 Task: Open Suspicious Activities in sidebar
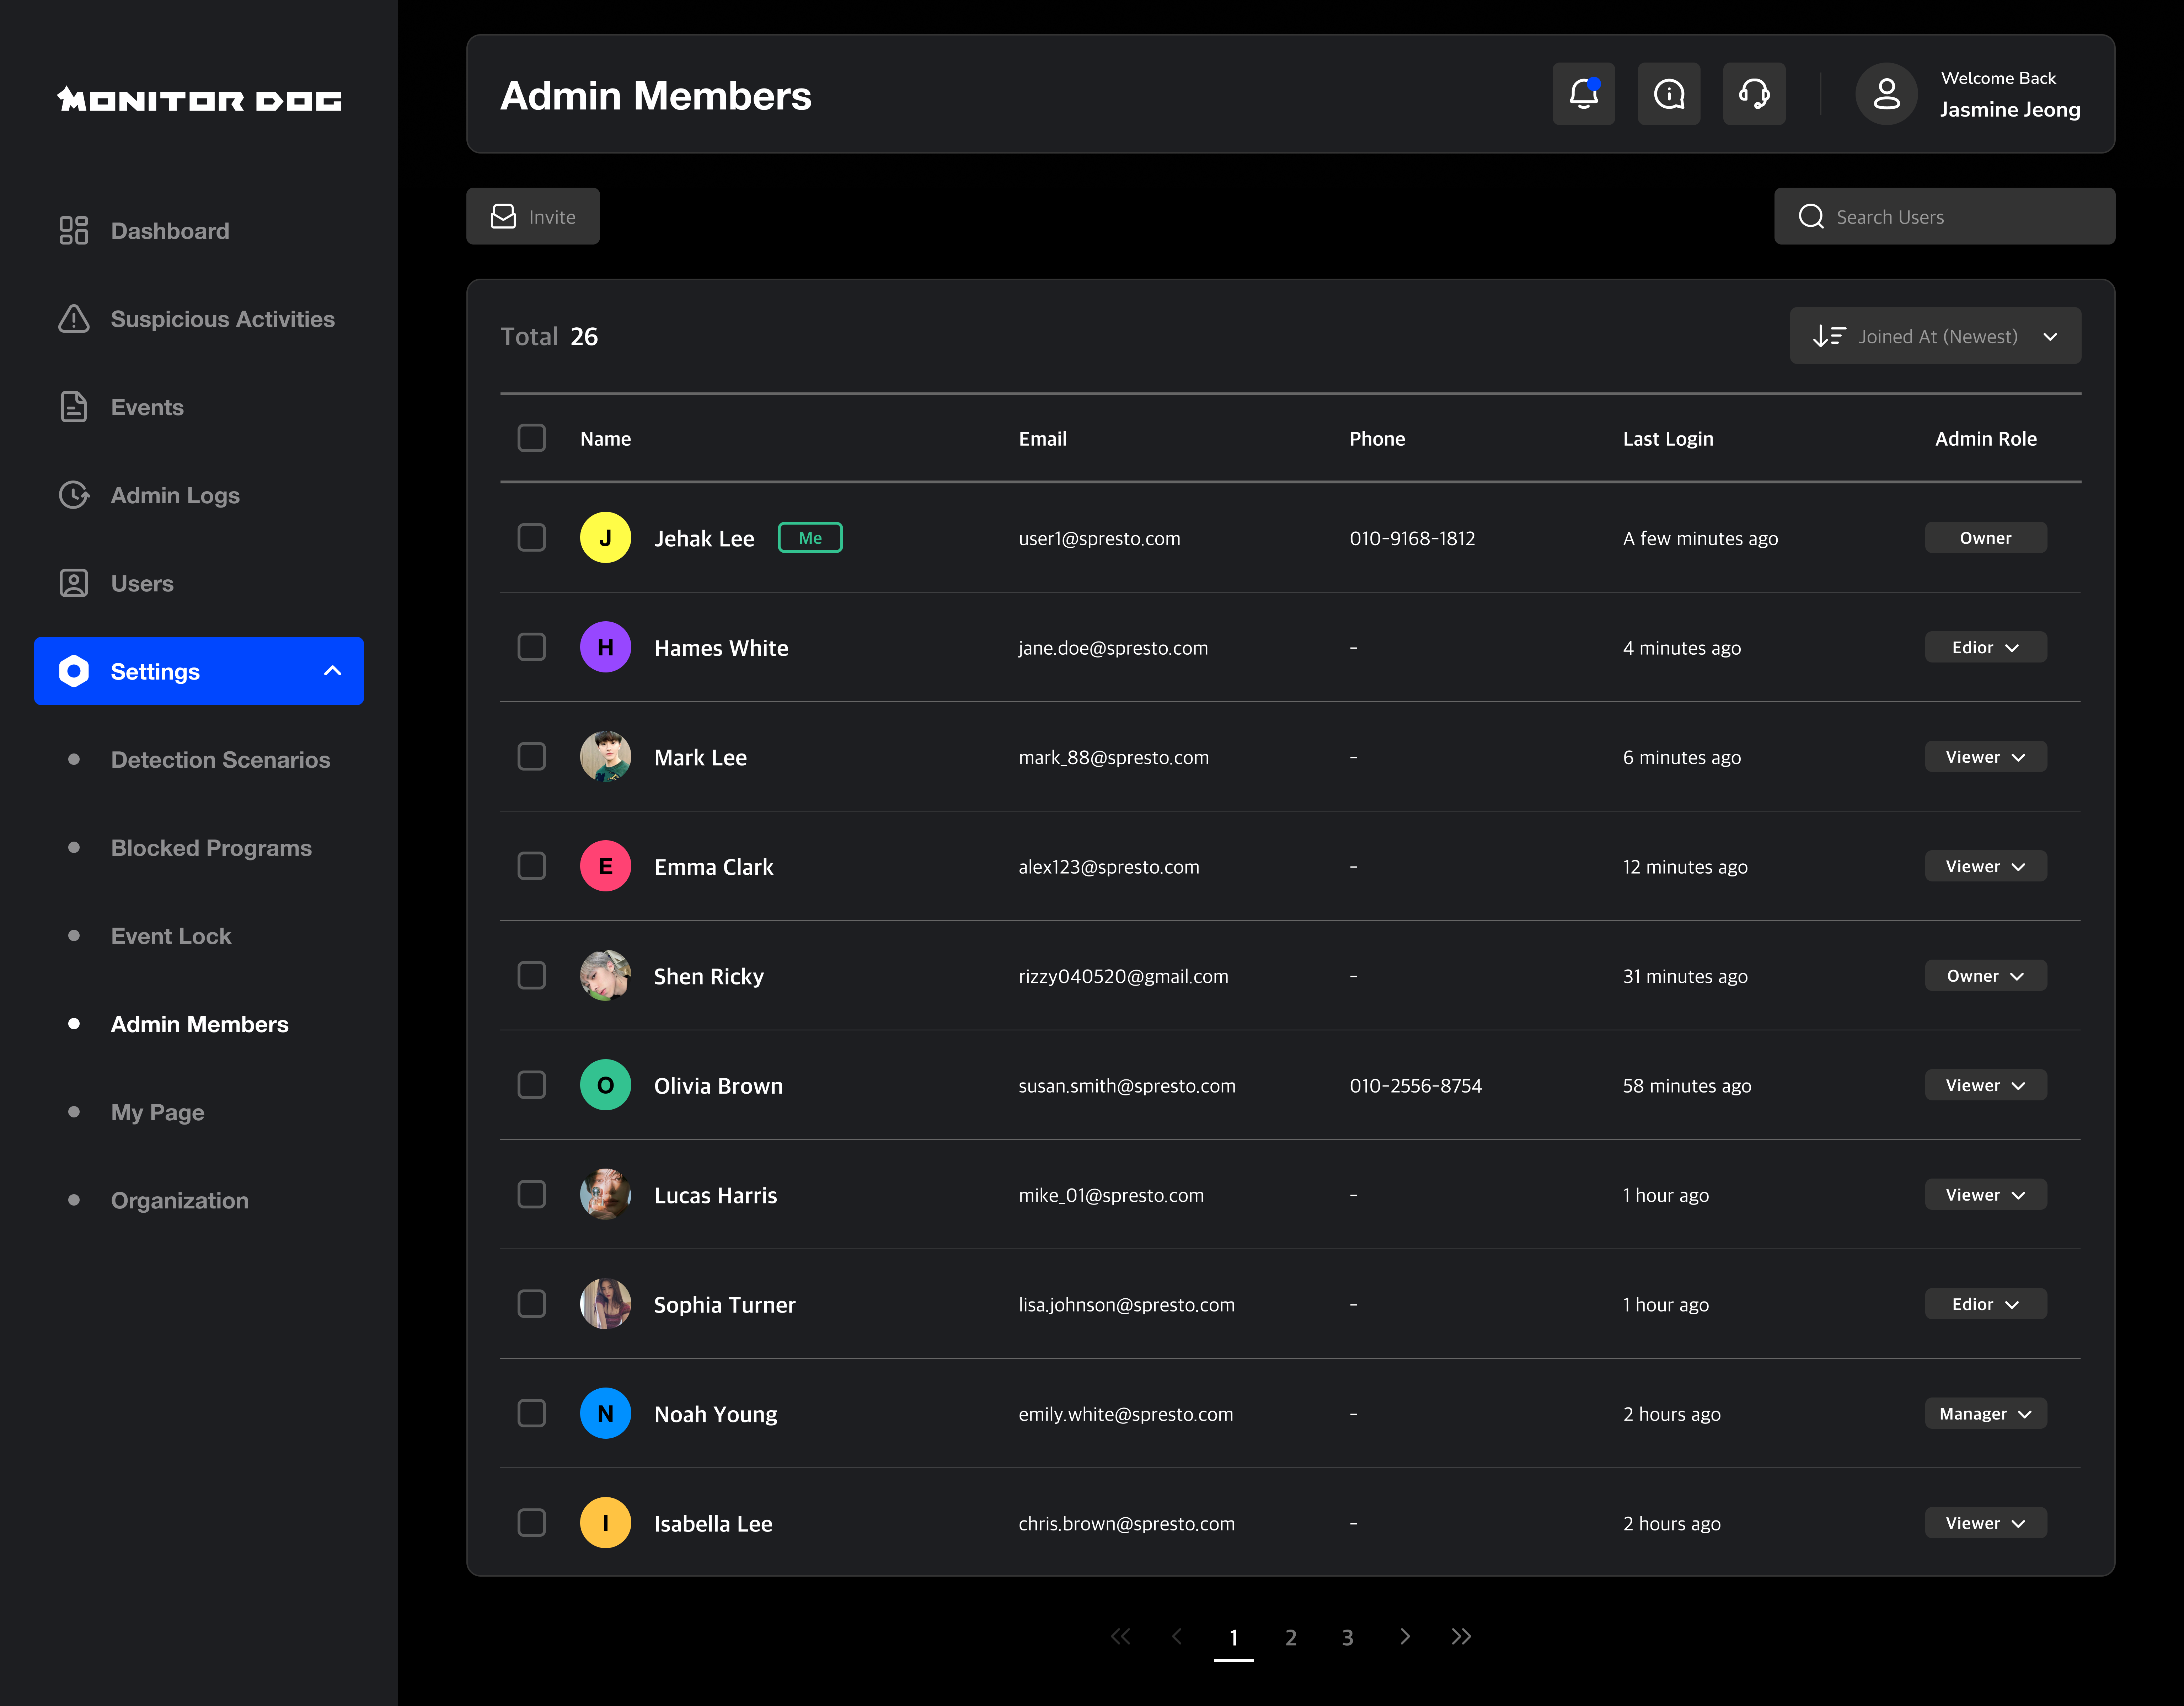222,319
